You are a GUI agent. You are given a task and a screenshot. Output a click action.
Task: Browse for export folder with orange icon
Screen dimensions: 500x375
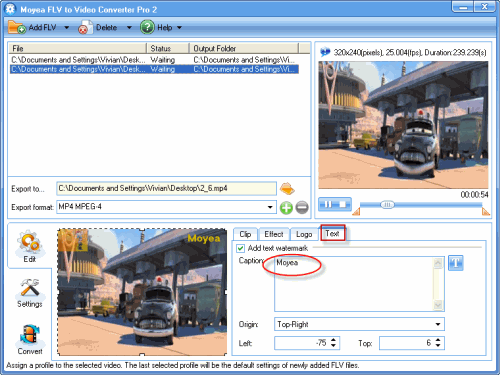tap(287, 189)
